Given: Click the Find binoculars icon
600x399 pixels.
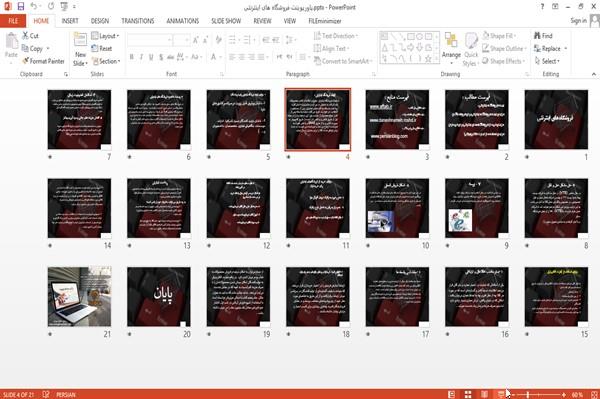Looking at the screenshot, I should (537, 36).
